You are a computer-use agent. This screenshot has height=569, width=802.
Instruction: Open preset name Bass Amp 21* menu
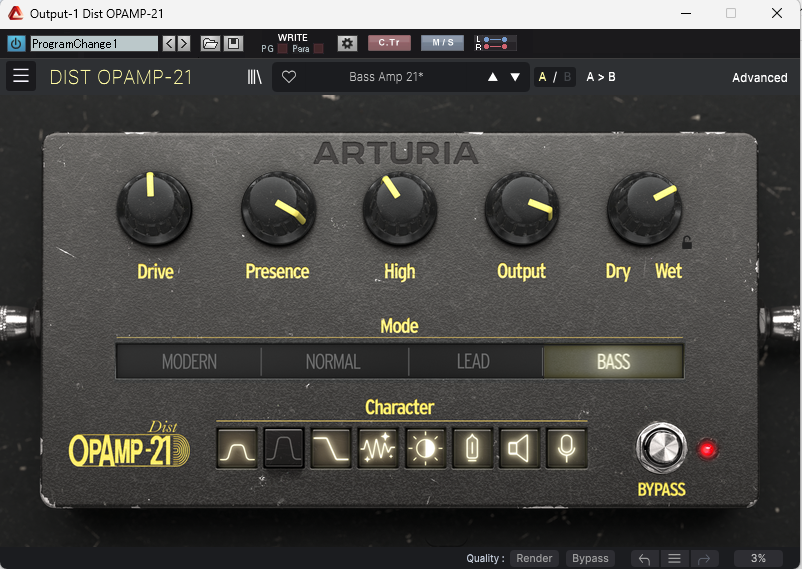coord(386,77)
